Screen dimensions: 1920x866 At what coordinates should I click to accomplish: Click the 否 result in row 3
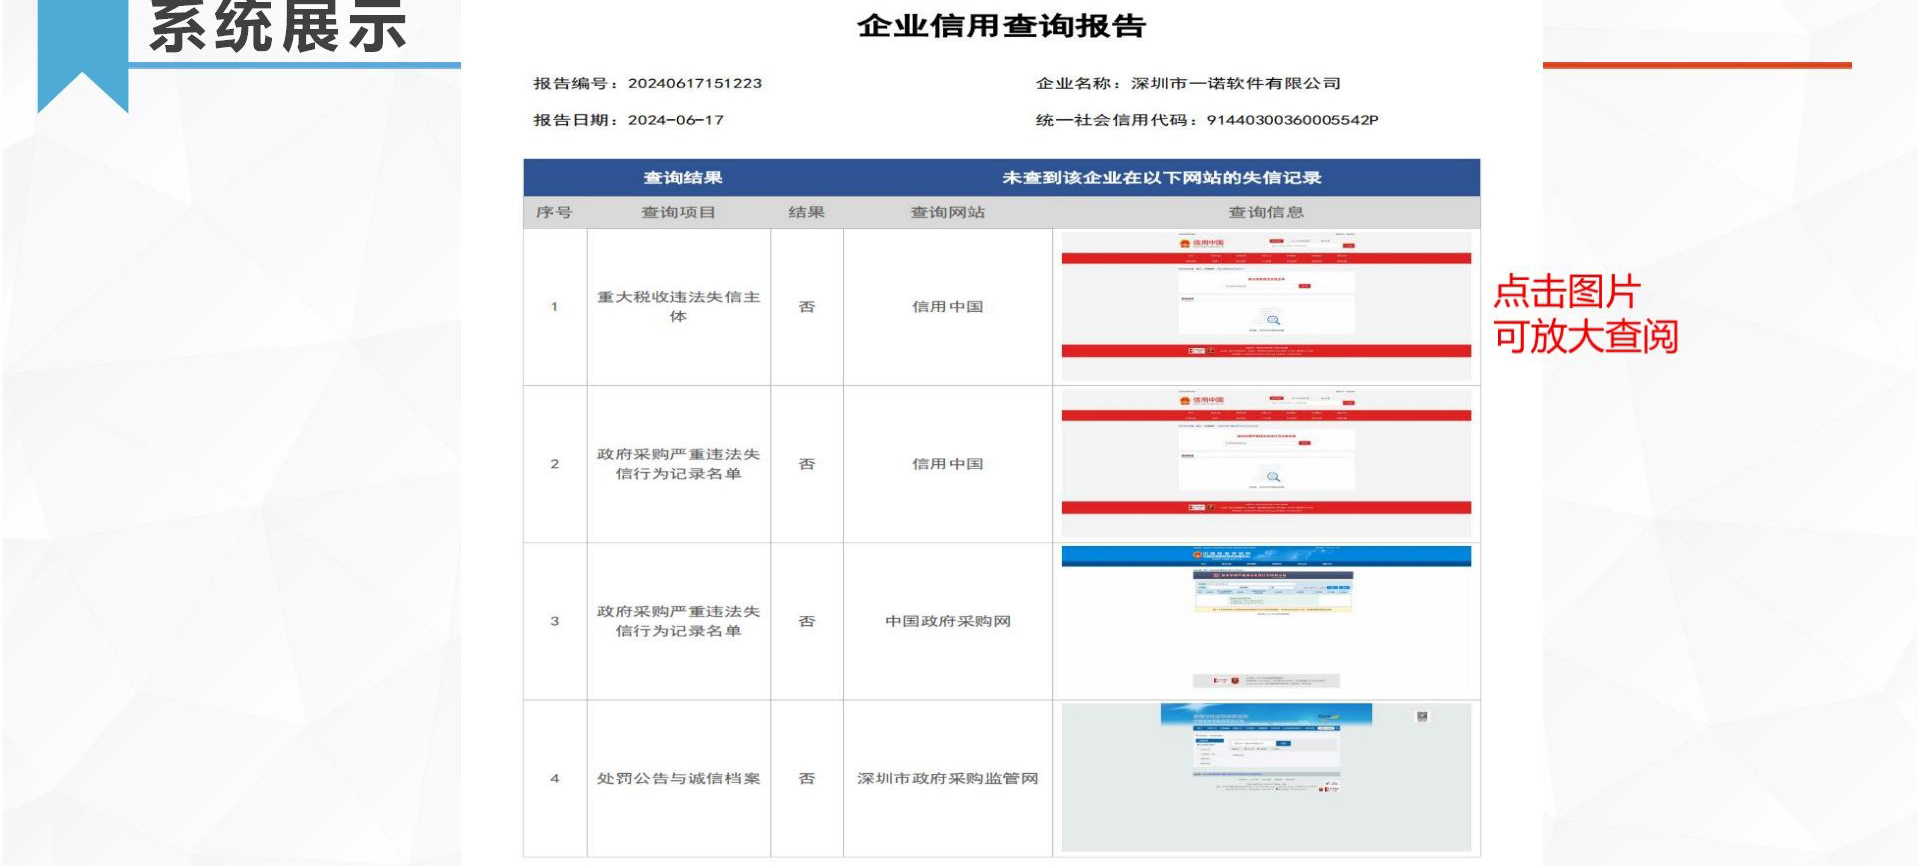807,621
